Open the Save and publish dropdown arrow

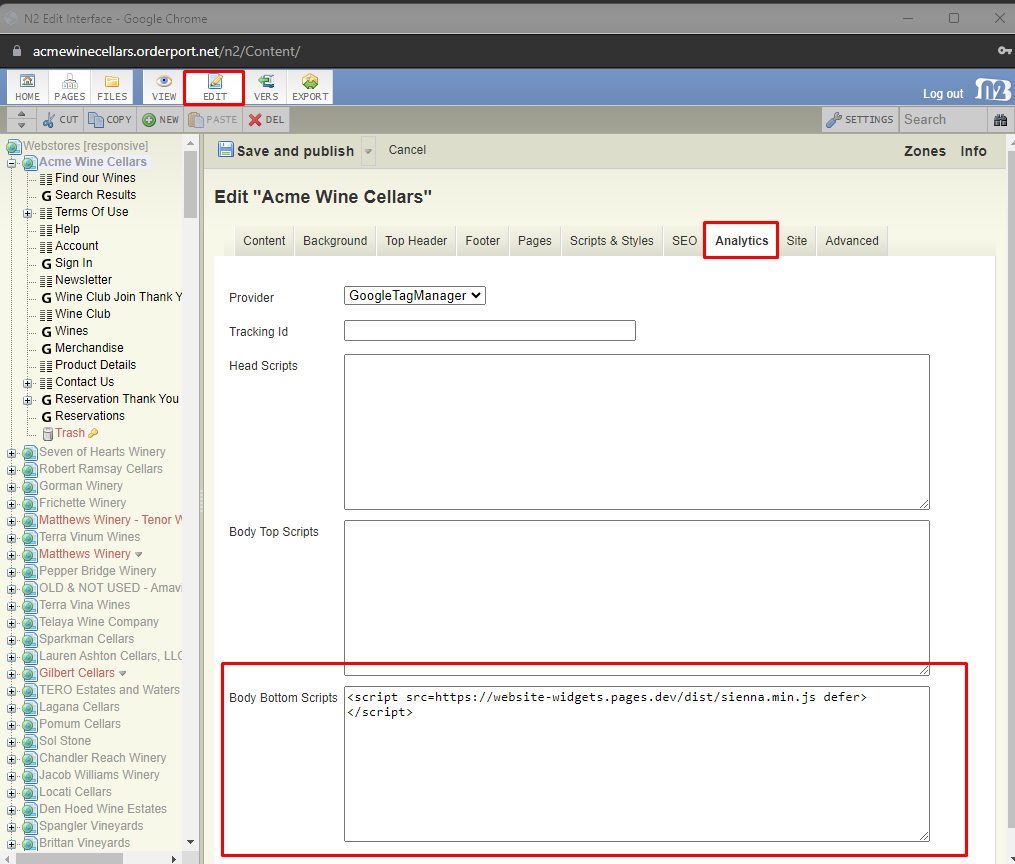[368, 151]
